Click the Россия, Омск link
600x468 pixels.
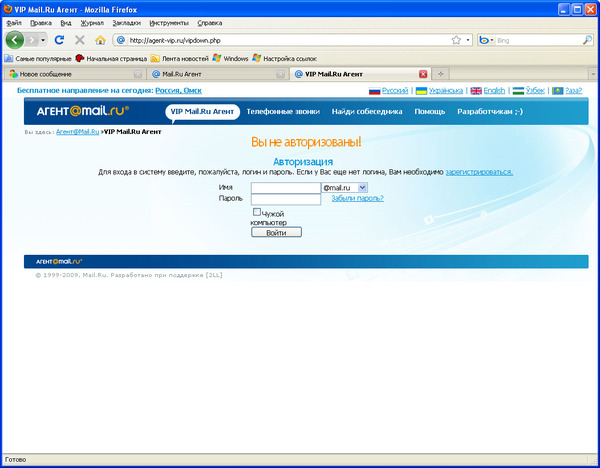178,91
